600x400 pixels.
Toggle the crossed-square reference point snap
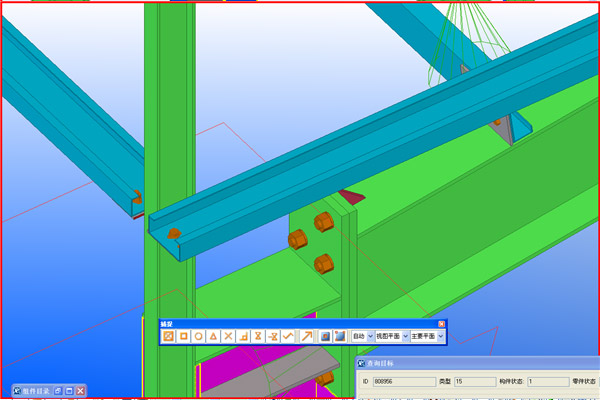[169, 336]
